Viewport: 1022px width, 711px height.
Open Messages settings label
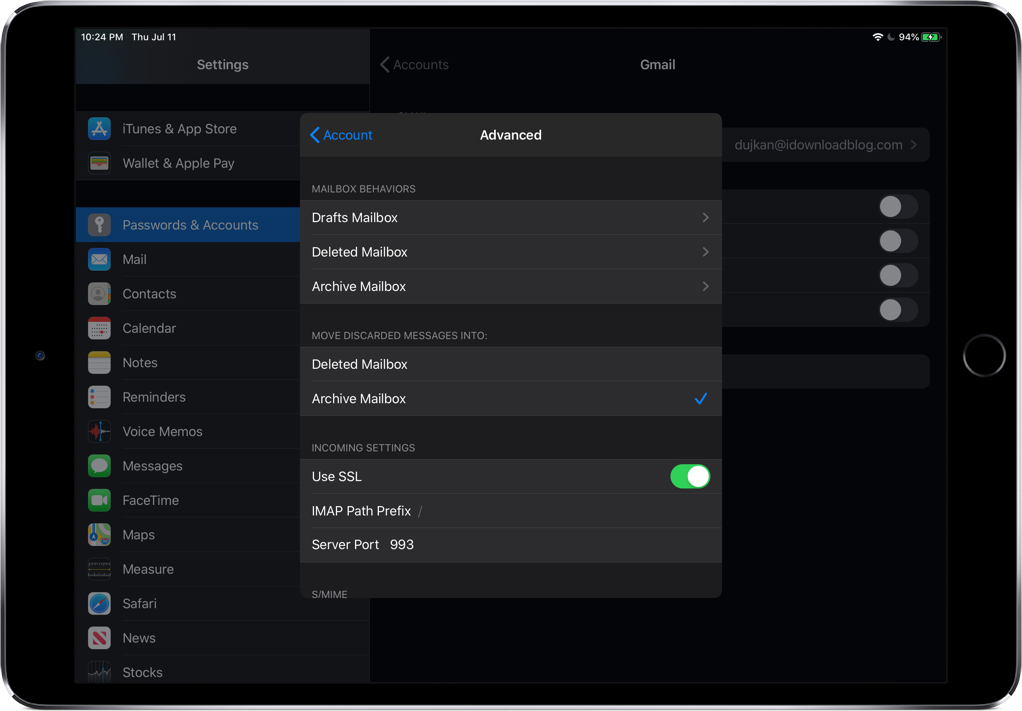[153, 466]
